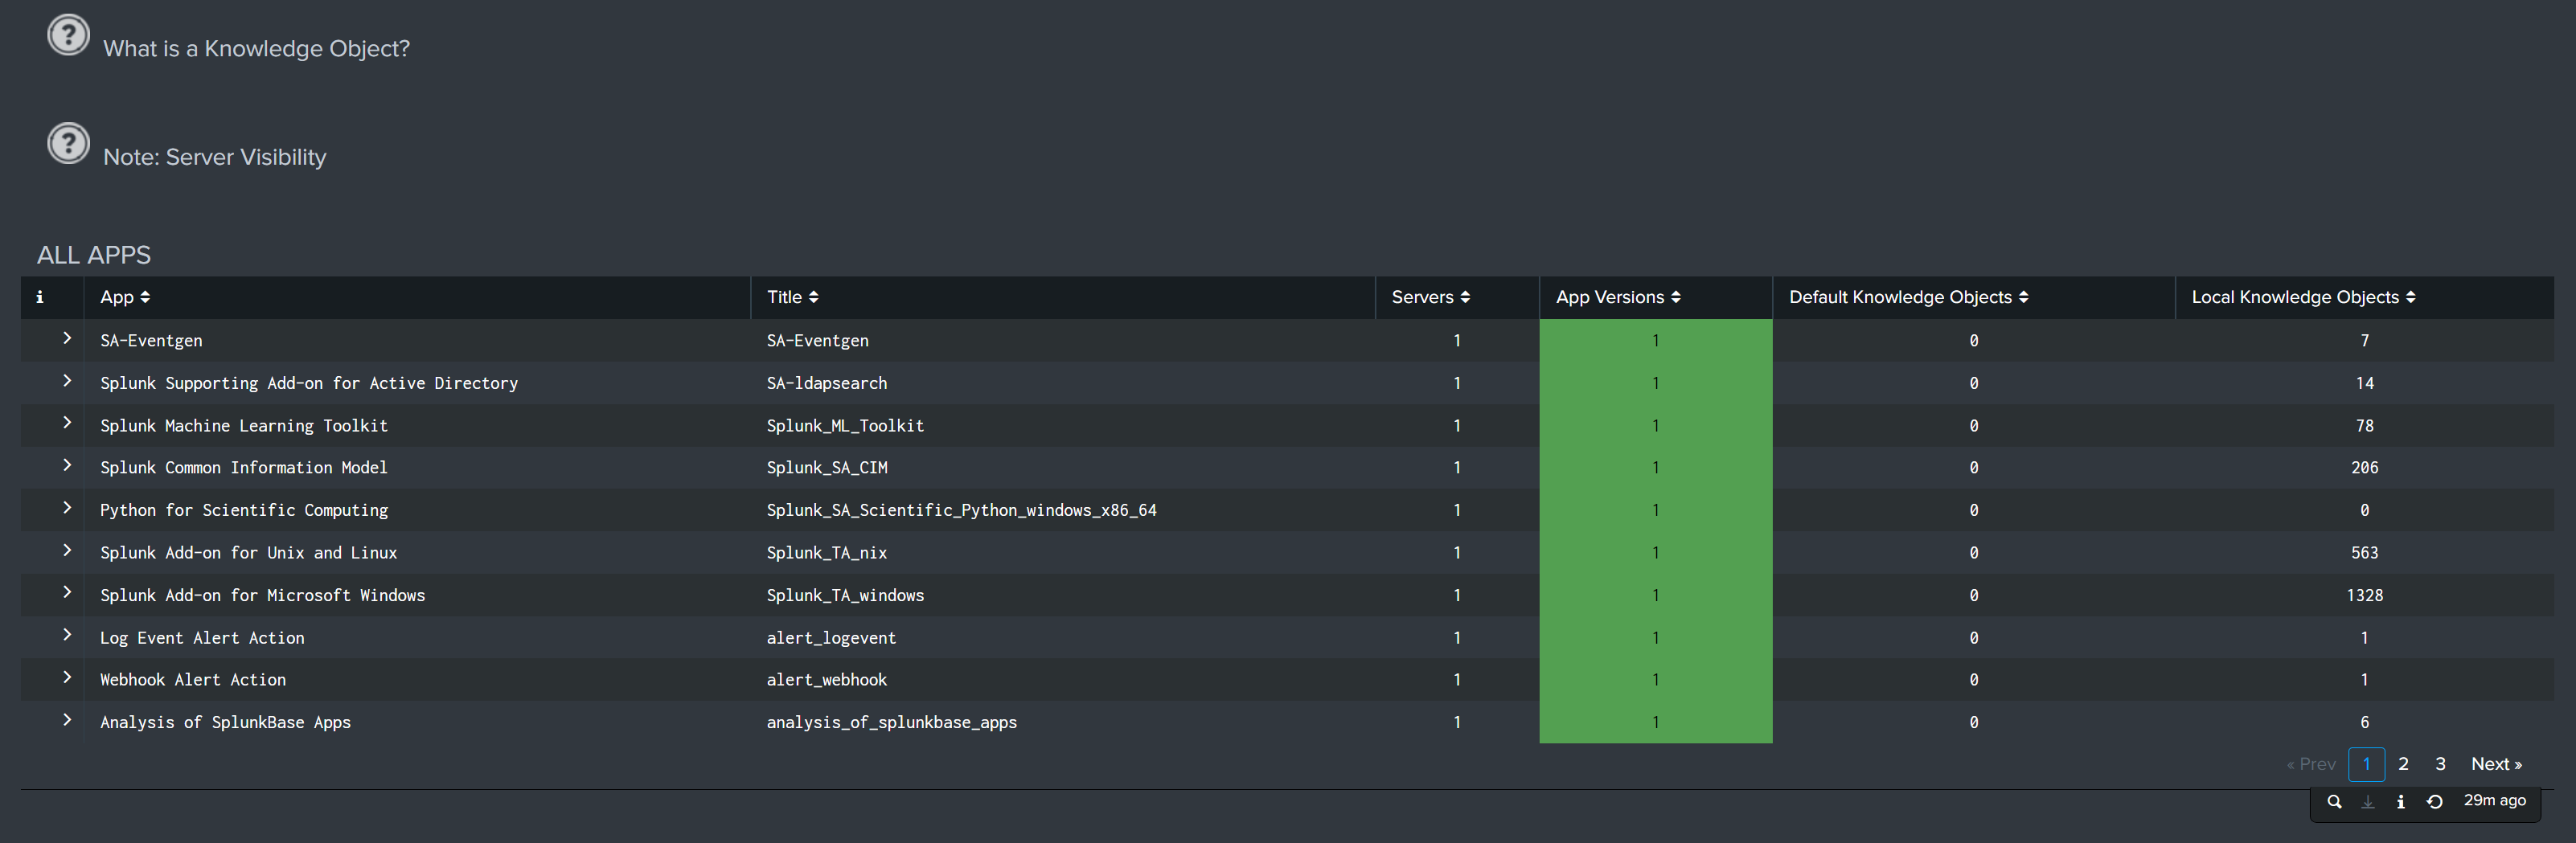Screen dimensions: 2576x843
Task: Open the panel inspector info icon
Action: click(2400, 801)
